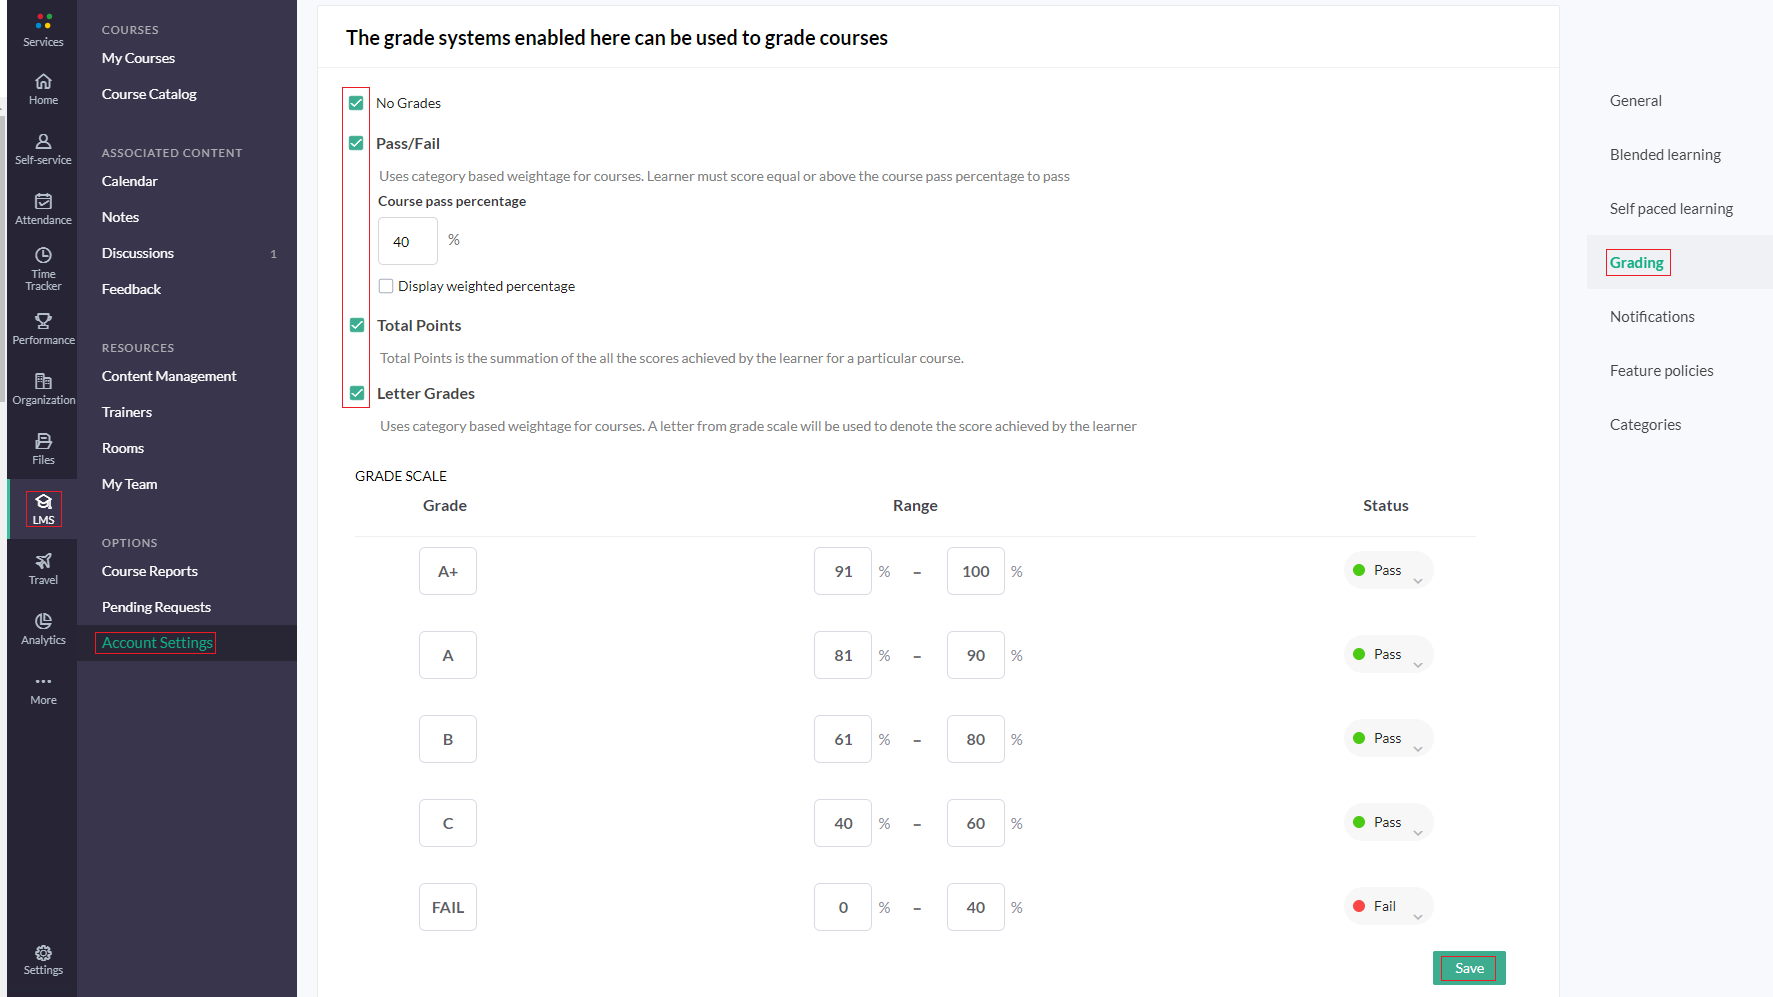This screenshot has height=997, width=1773.
Task: Click the Discussions count badge 1
Action: 273,254
